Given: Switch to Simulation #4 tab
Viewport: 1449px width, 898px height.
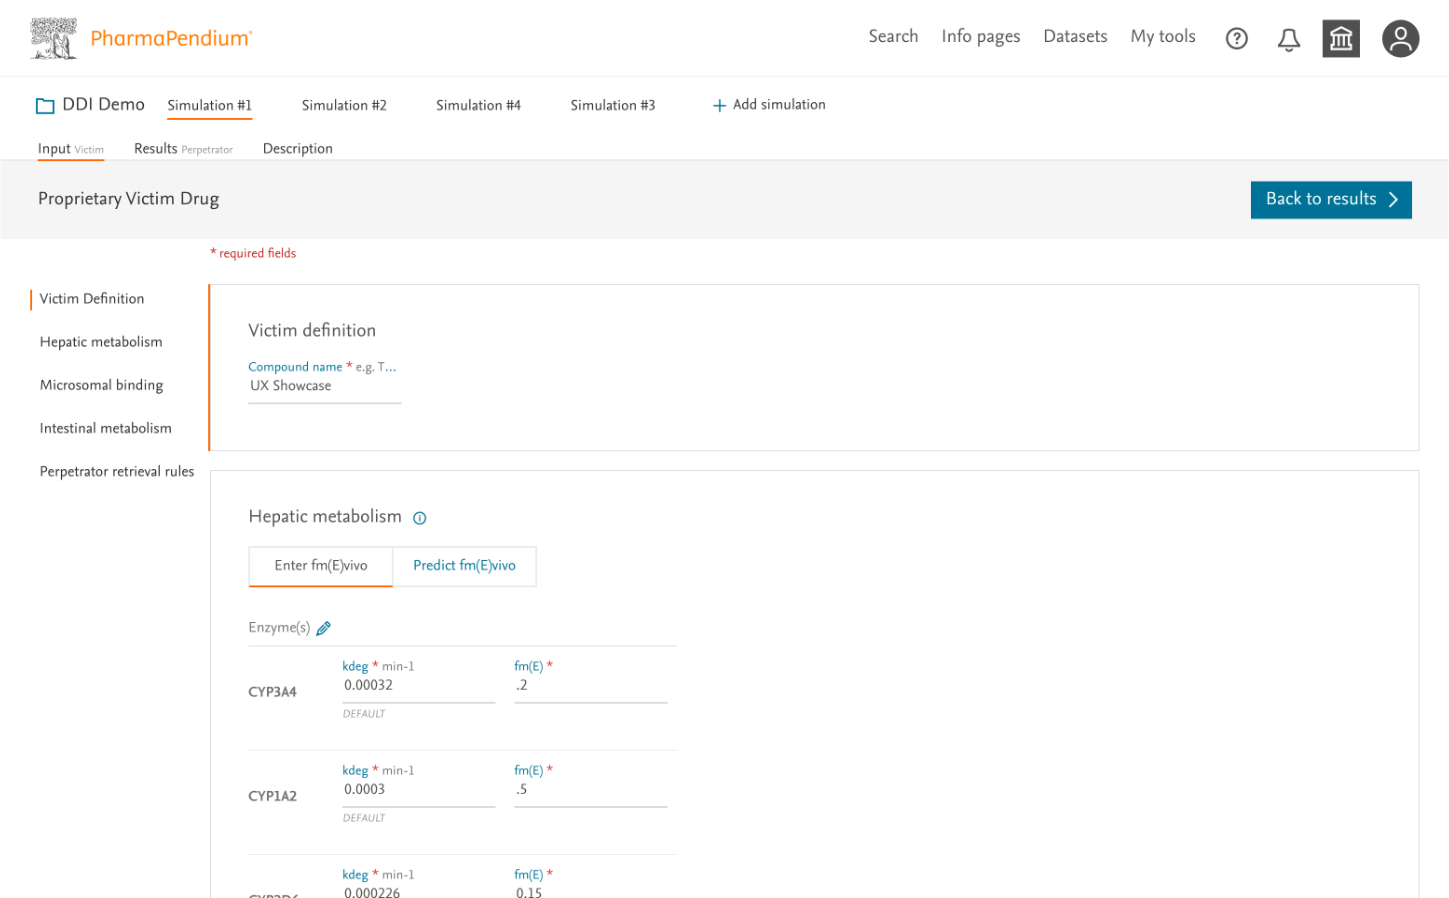Looking at the screenshot, I should coord(478,105).
